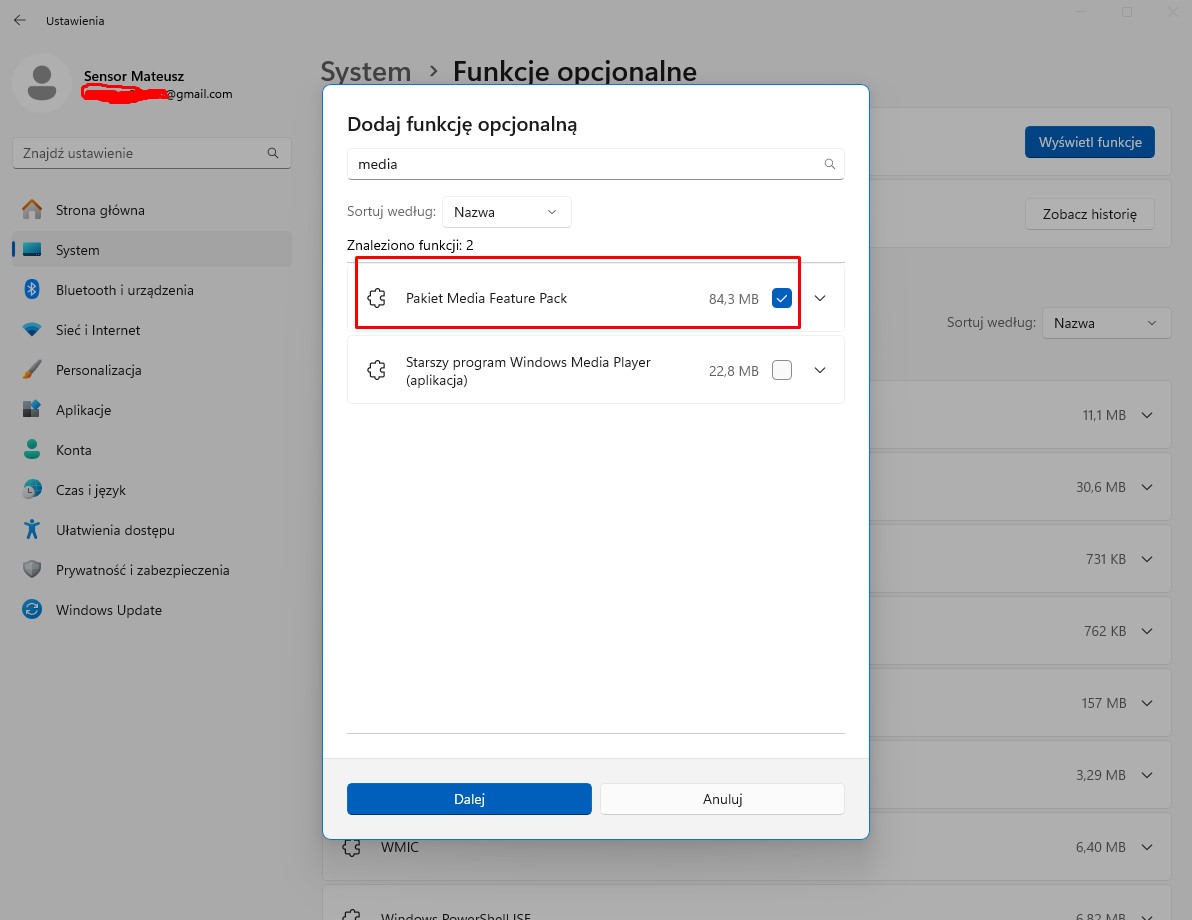Click the Windows Update icon in sidebar
The image size is (1192, 920).
(x=32, y=610)
